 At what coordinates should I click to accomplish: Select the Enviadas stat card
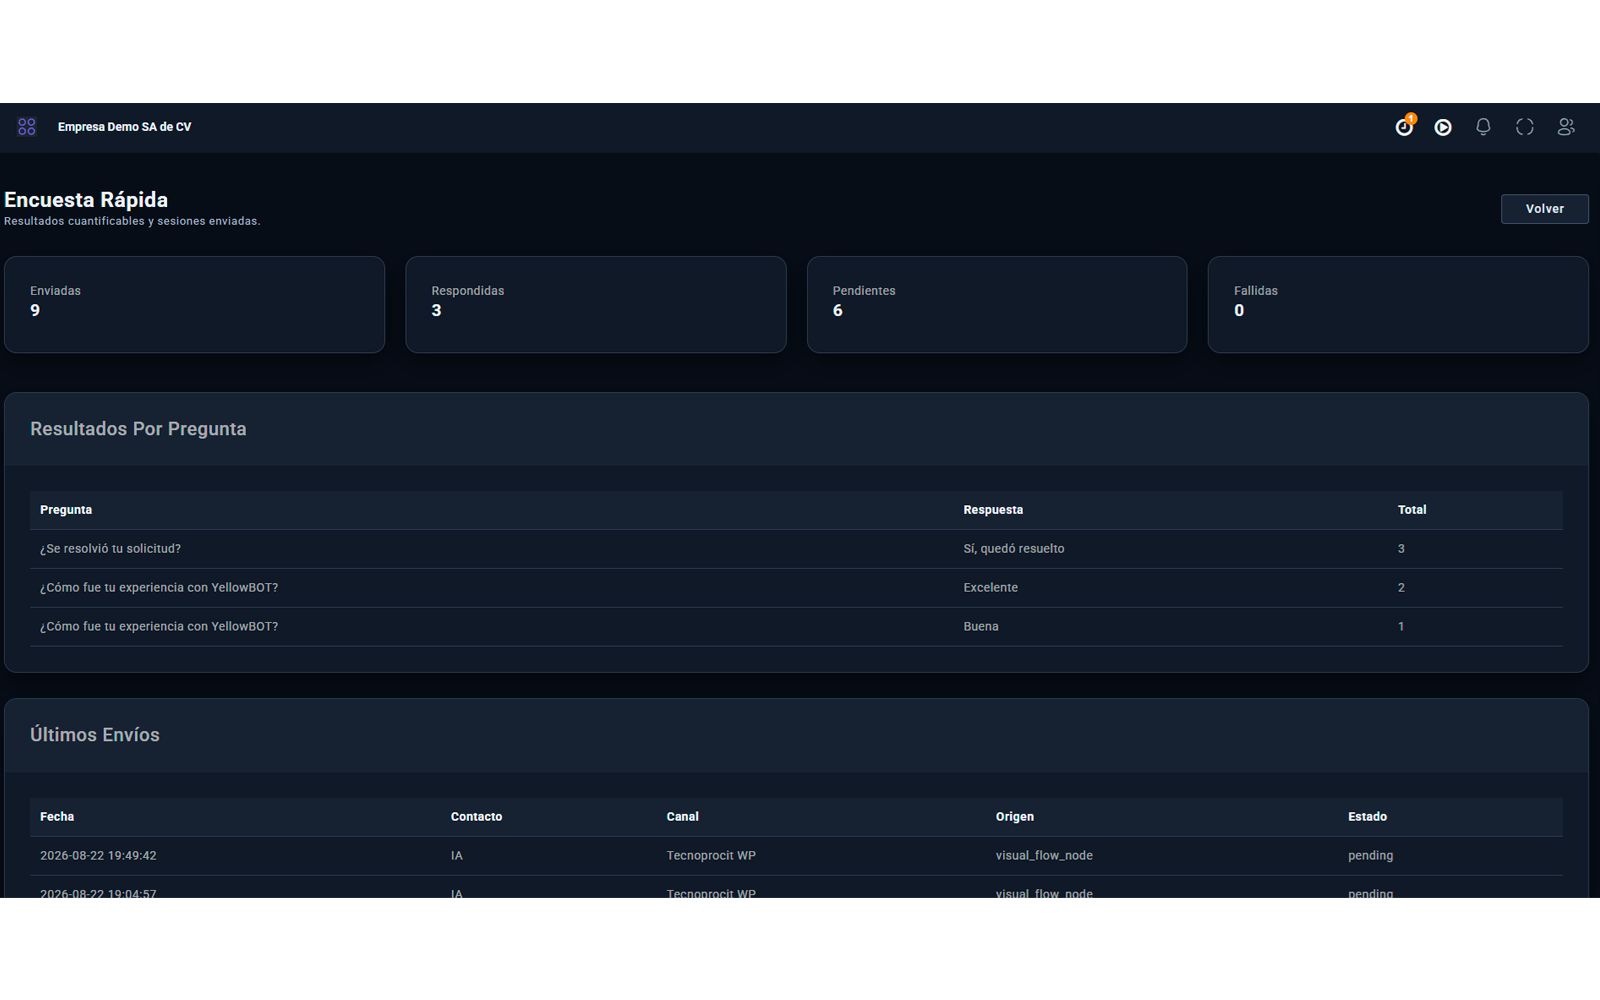[x=194, y=304]
